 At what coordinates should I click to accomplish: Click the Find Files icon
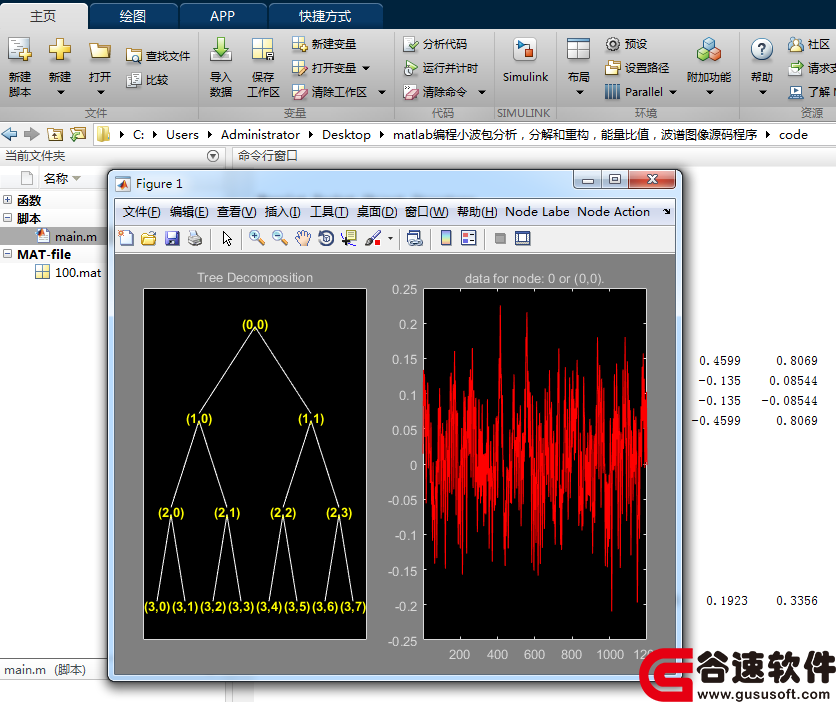click(133, 55)
